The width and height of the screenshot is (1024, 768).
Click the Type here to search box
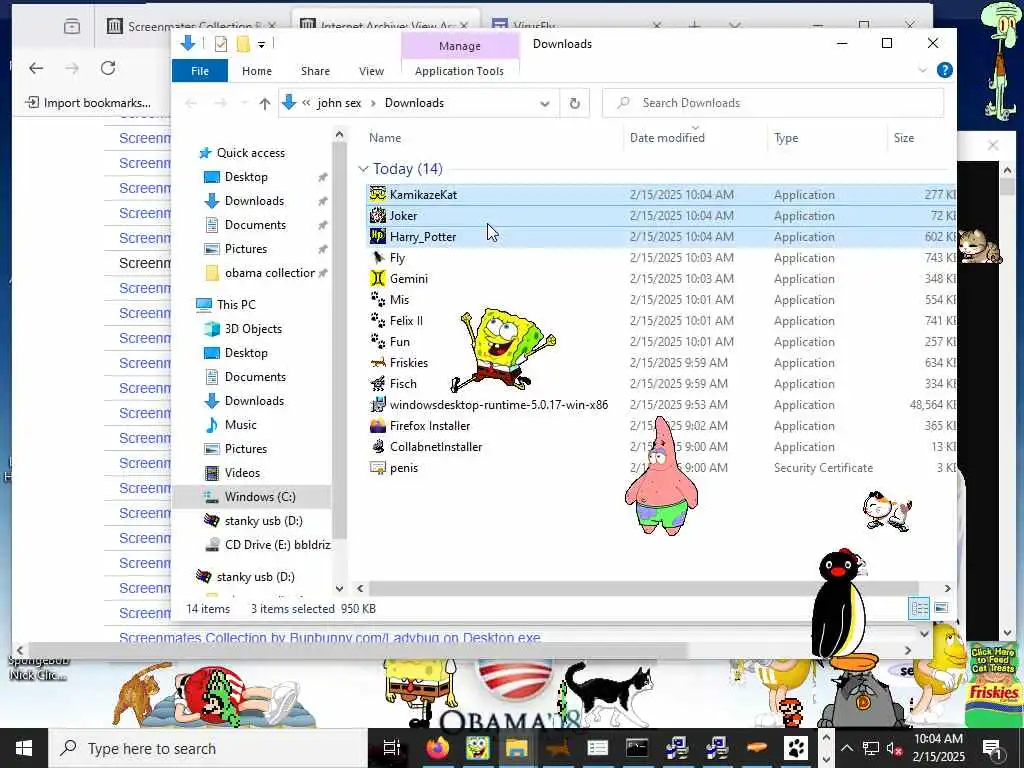tap(208, 748)
